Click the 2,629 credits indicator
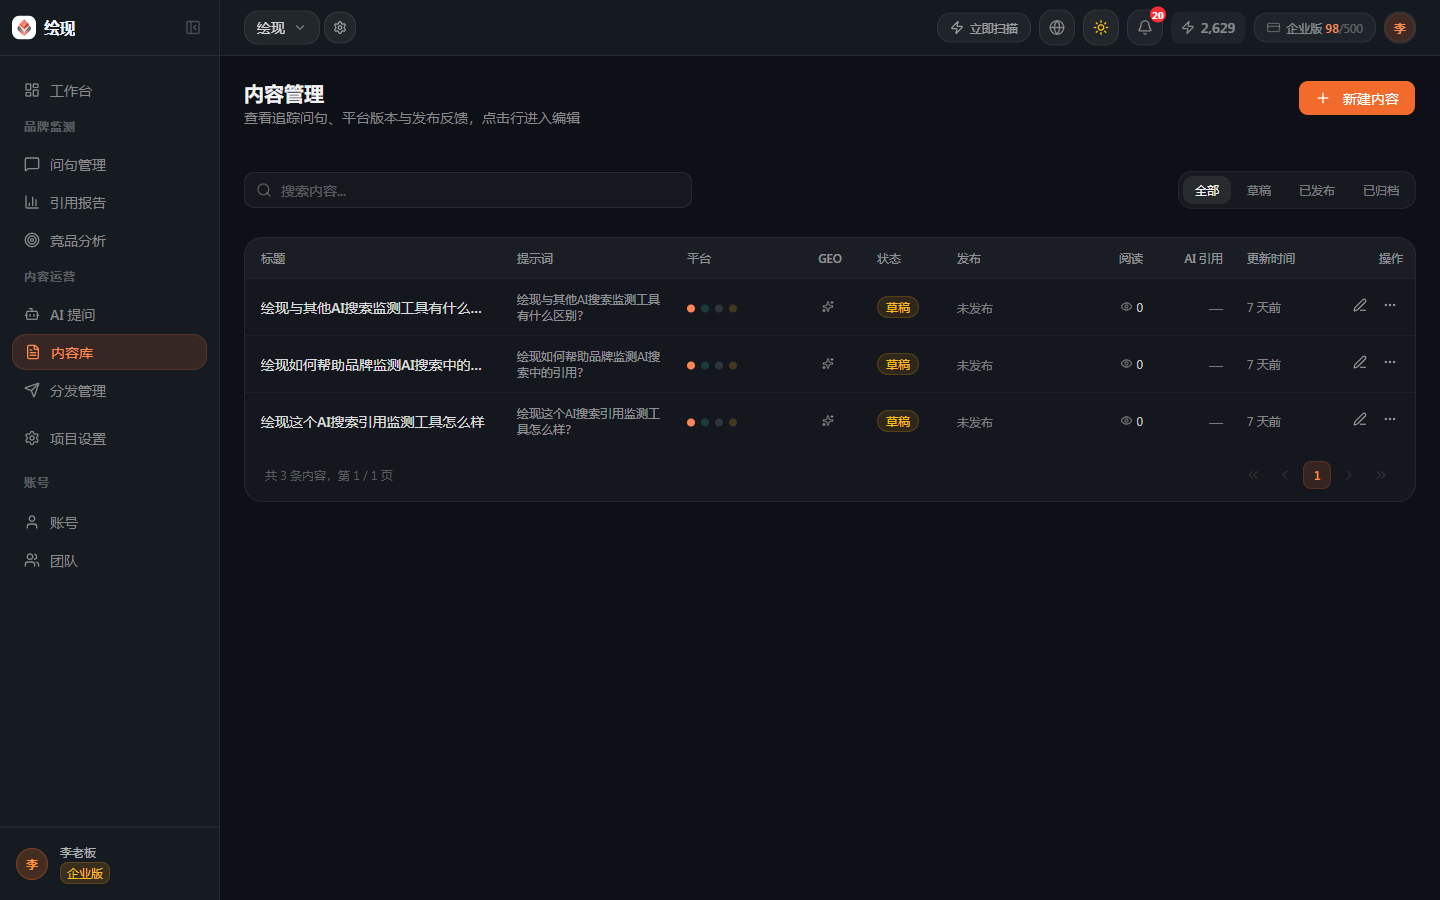This screenshot has height=900, width=1440. (x=1208, y=28)
